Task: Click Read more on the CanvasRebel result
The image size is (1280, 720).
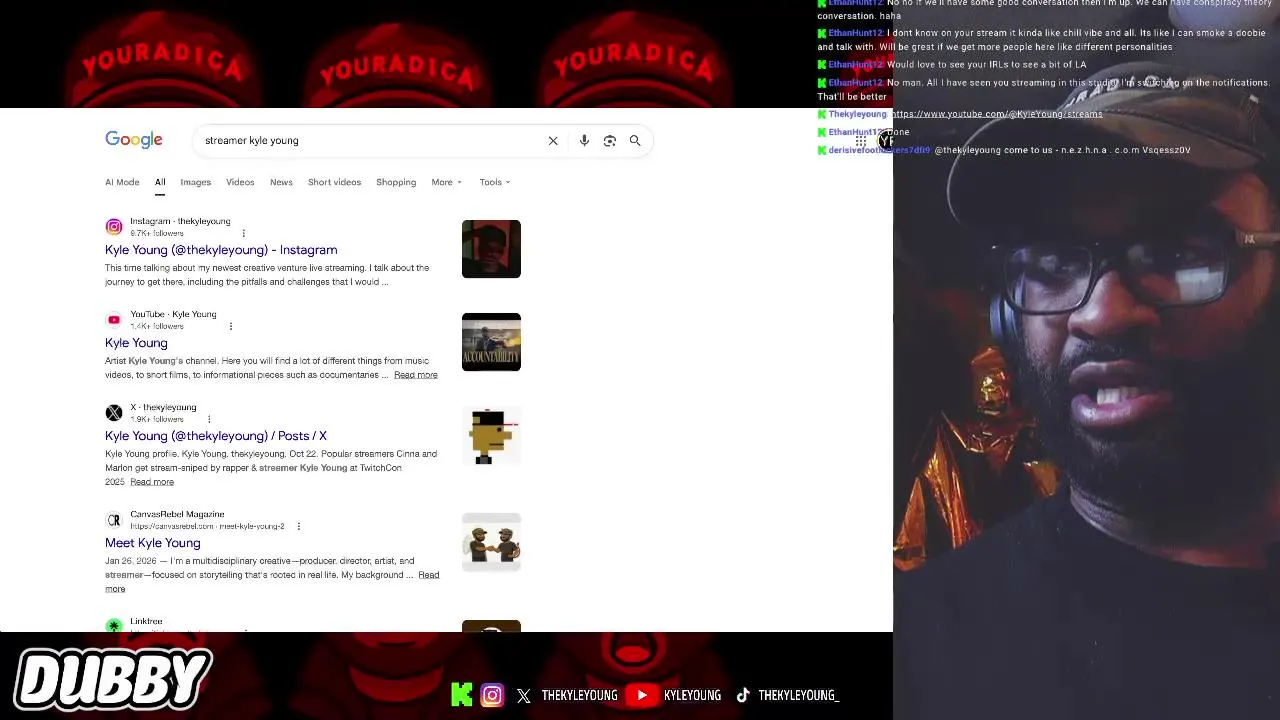Action: [x=429, y=575]
